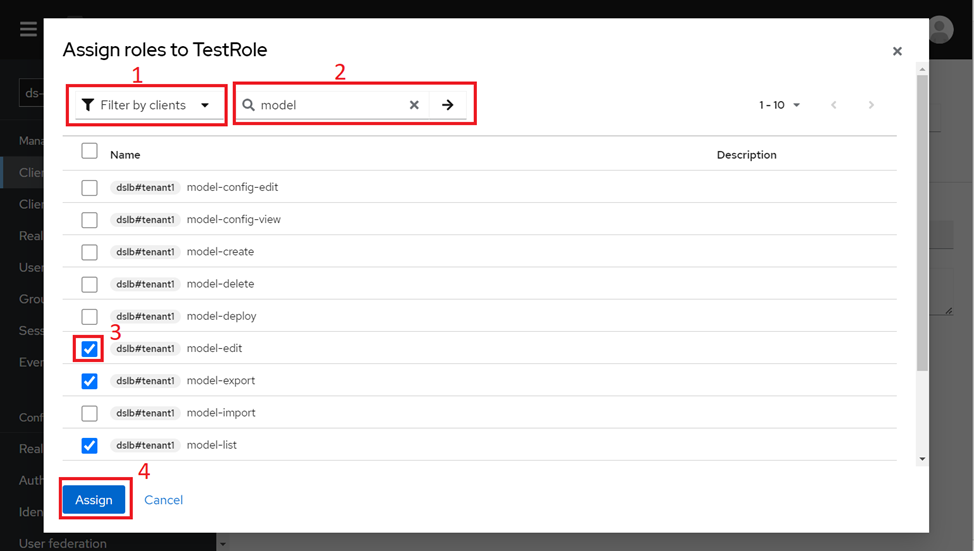Click the Cancel link
Screen dimensions: 974x551
click(x=163, y=500)
